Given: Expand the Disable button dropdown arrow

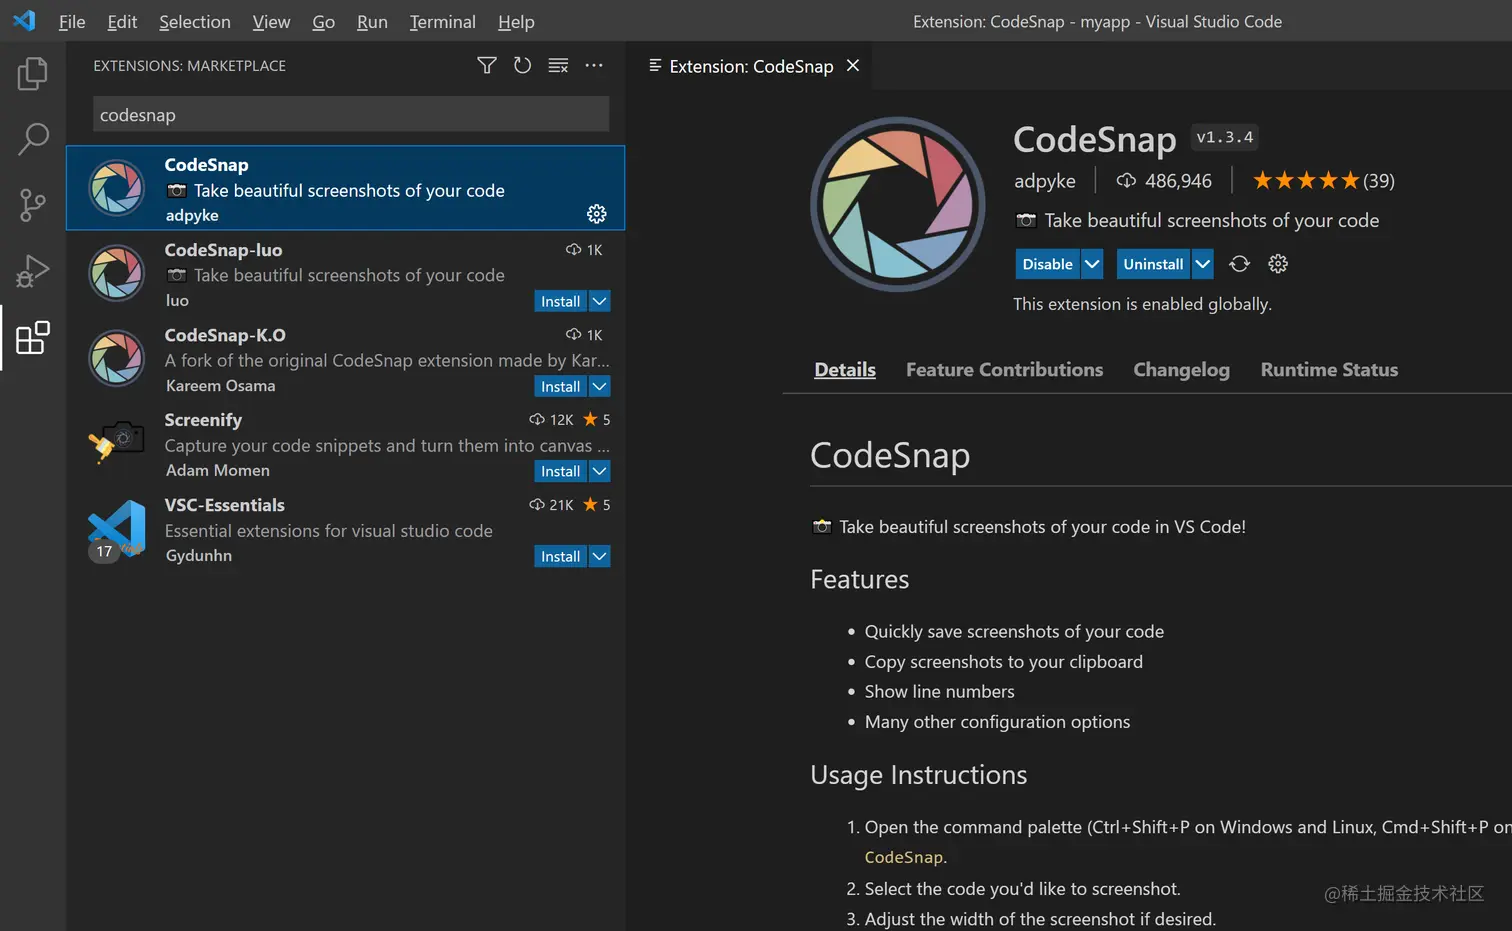Looking at the screenshot, I should pos(1092,264).
